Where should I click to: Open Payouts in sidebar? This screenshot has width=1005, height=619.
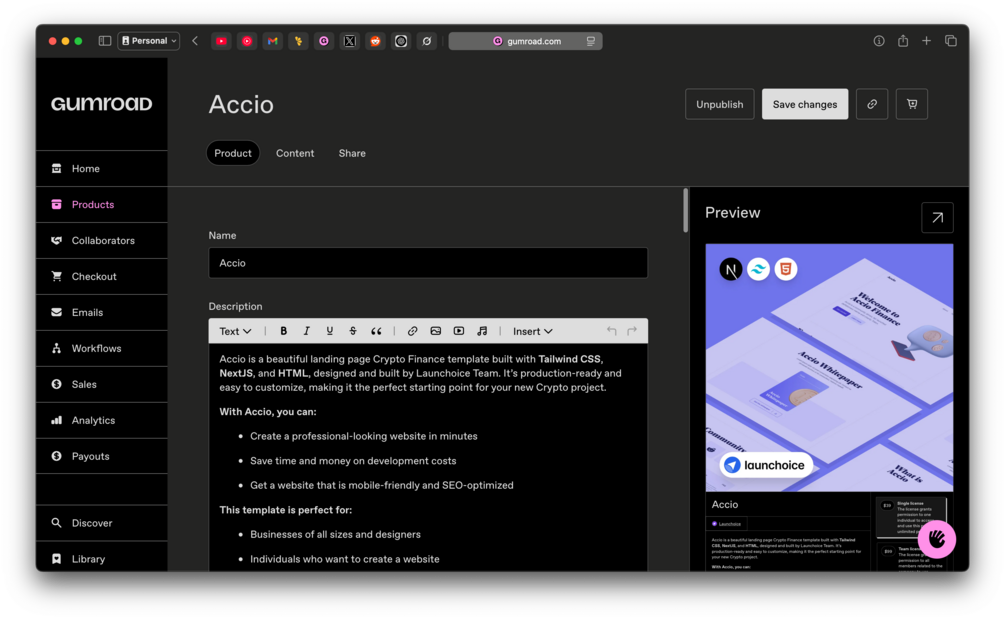click(x=102, y=456)
